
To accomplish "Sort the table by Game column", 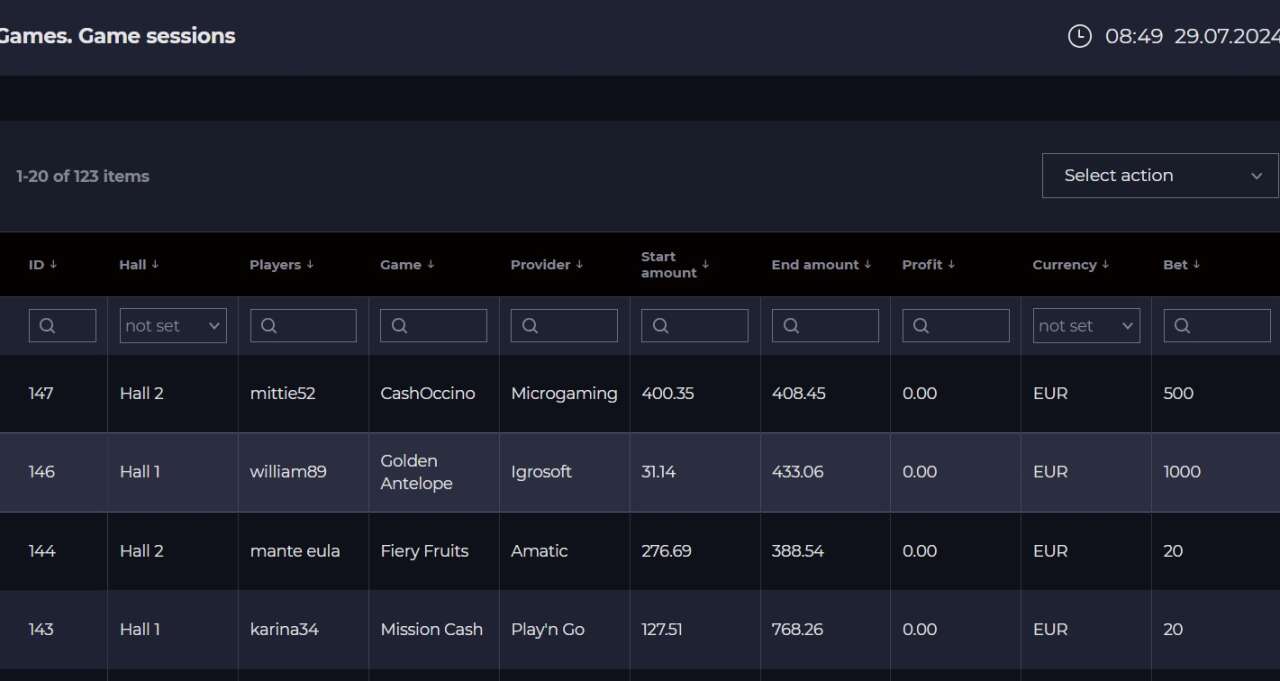I will tap(407, 265).
